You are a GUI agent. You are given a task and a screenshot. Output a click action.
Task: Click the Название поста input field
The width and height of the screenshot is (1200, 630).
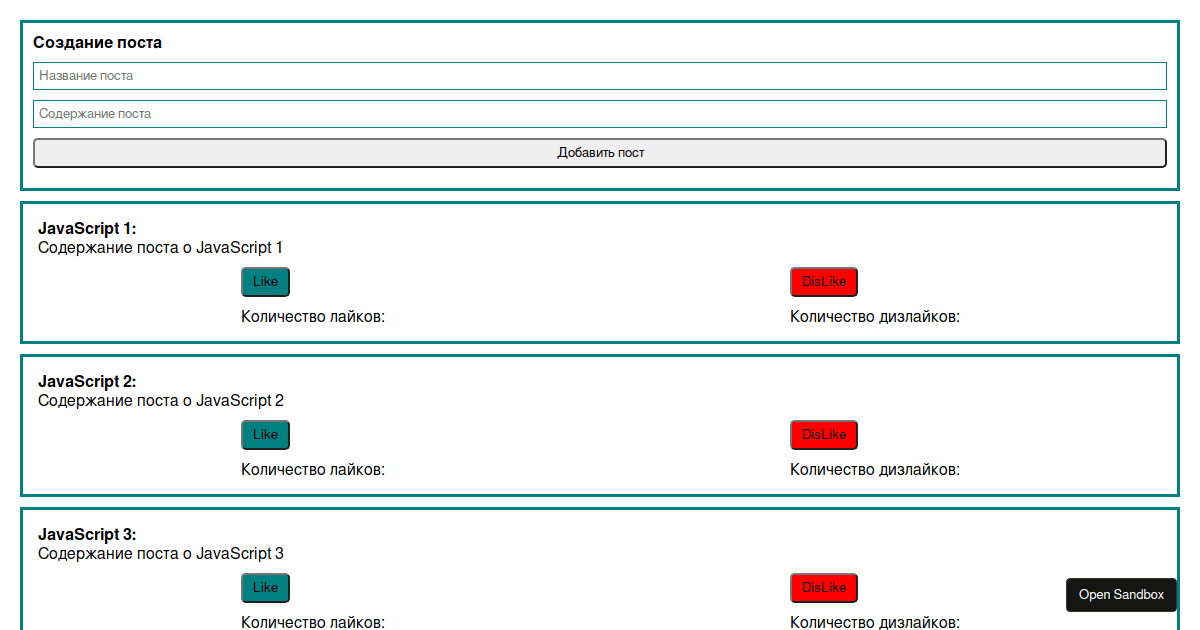click(600, 75)
